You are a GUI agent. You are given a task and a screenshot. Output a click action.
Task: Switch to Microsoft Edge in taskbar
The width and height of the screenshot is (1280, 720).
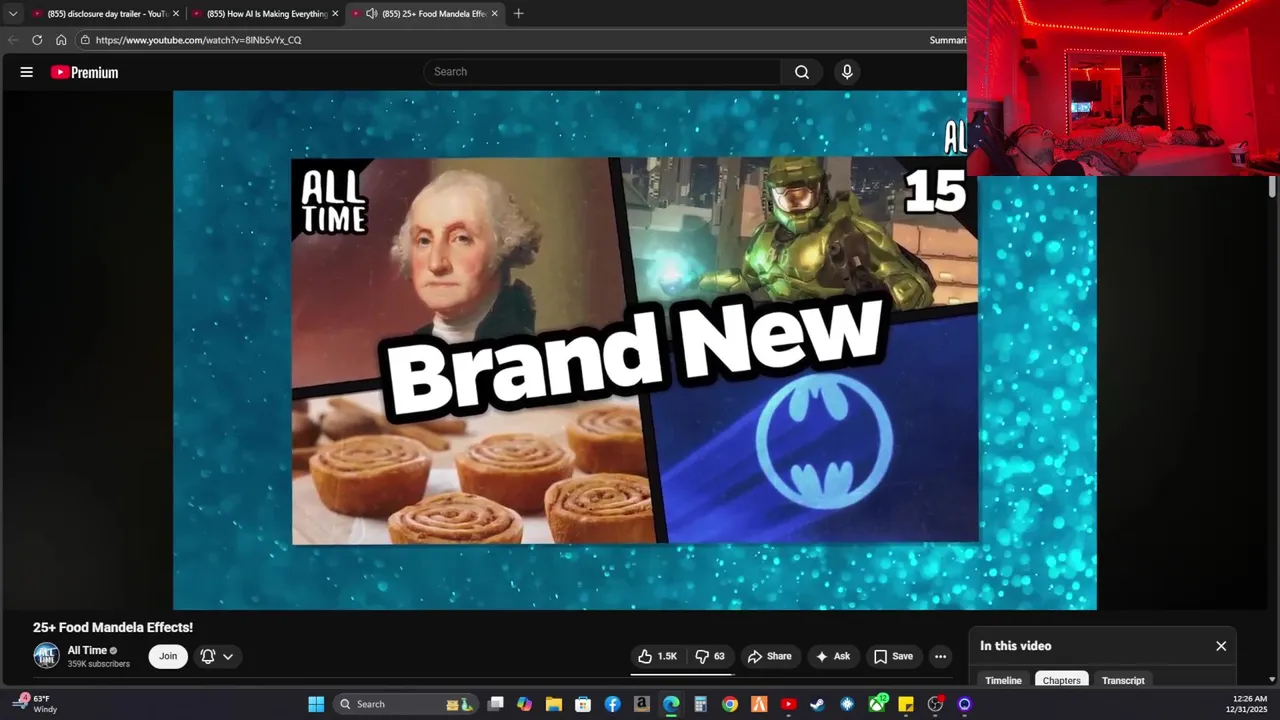[671, 704]
